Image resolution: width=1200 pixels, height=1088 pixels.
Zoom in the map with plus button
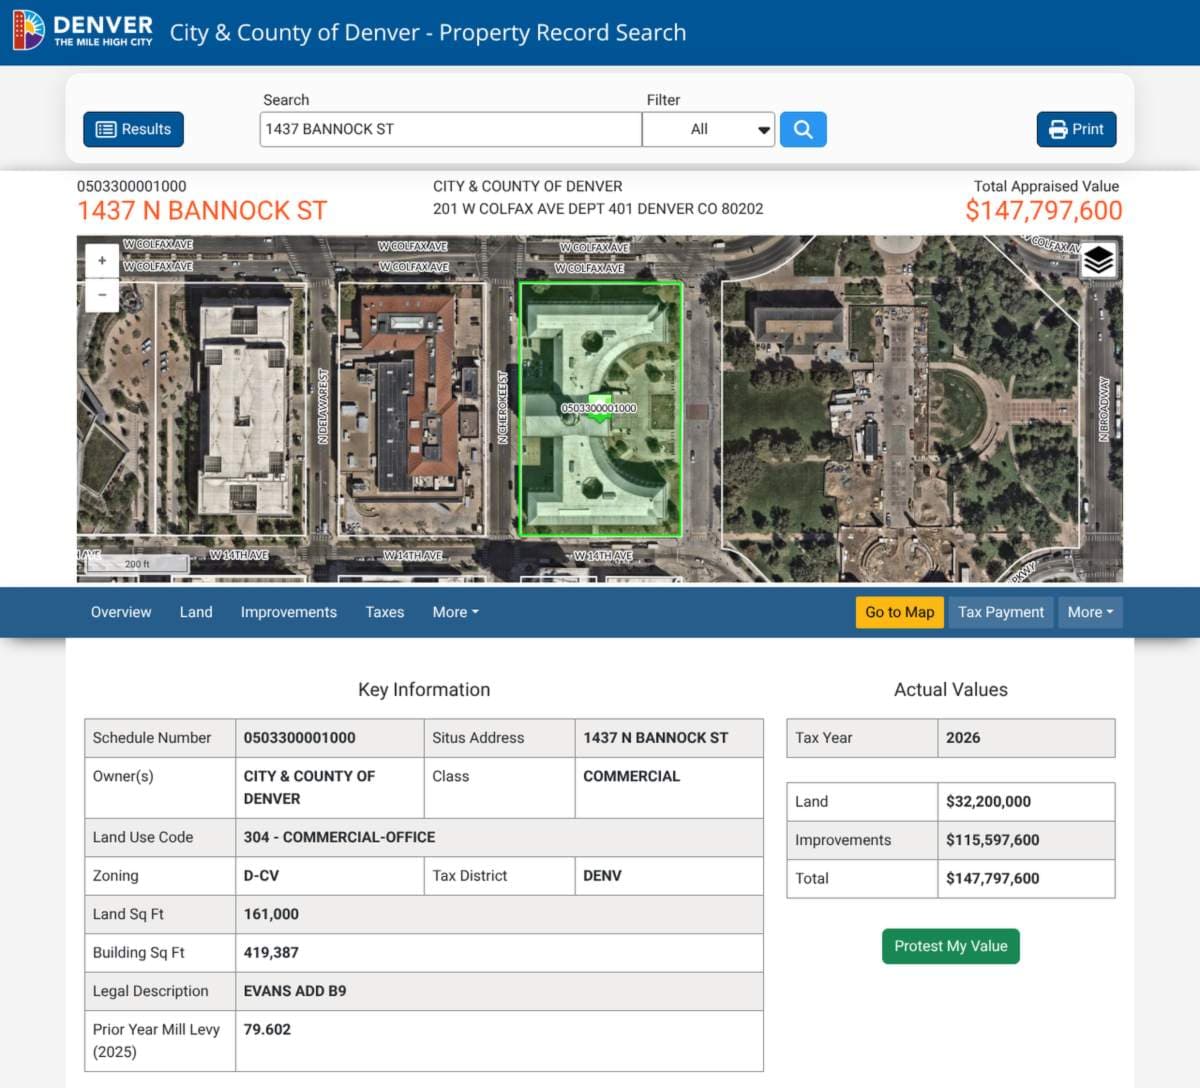pyautogui.click(x=102, y=261)
